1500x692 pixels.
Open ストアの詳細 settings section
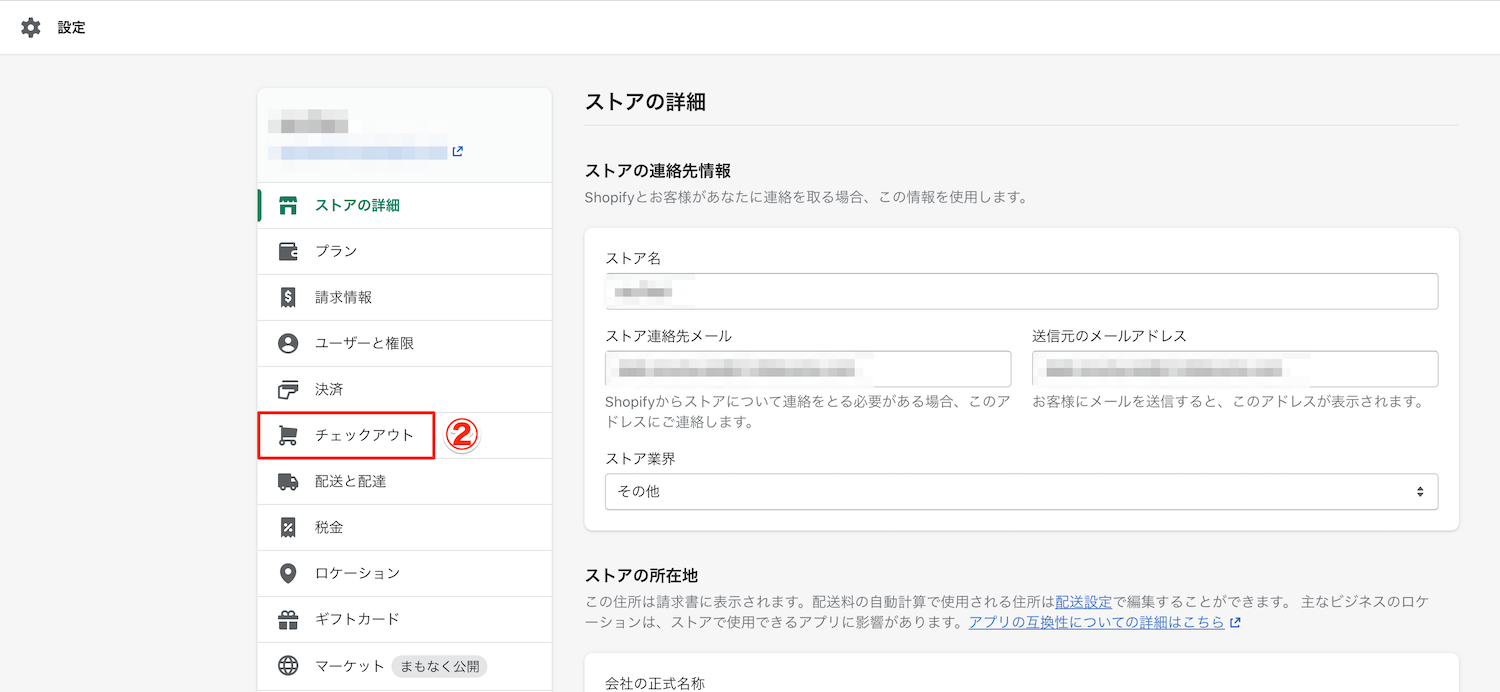[404, 206]
